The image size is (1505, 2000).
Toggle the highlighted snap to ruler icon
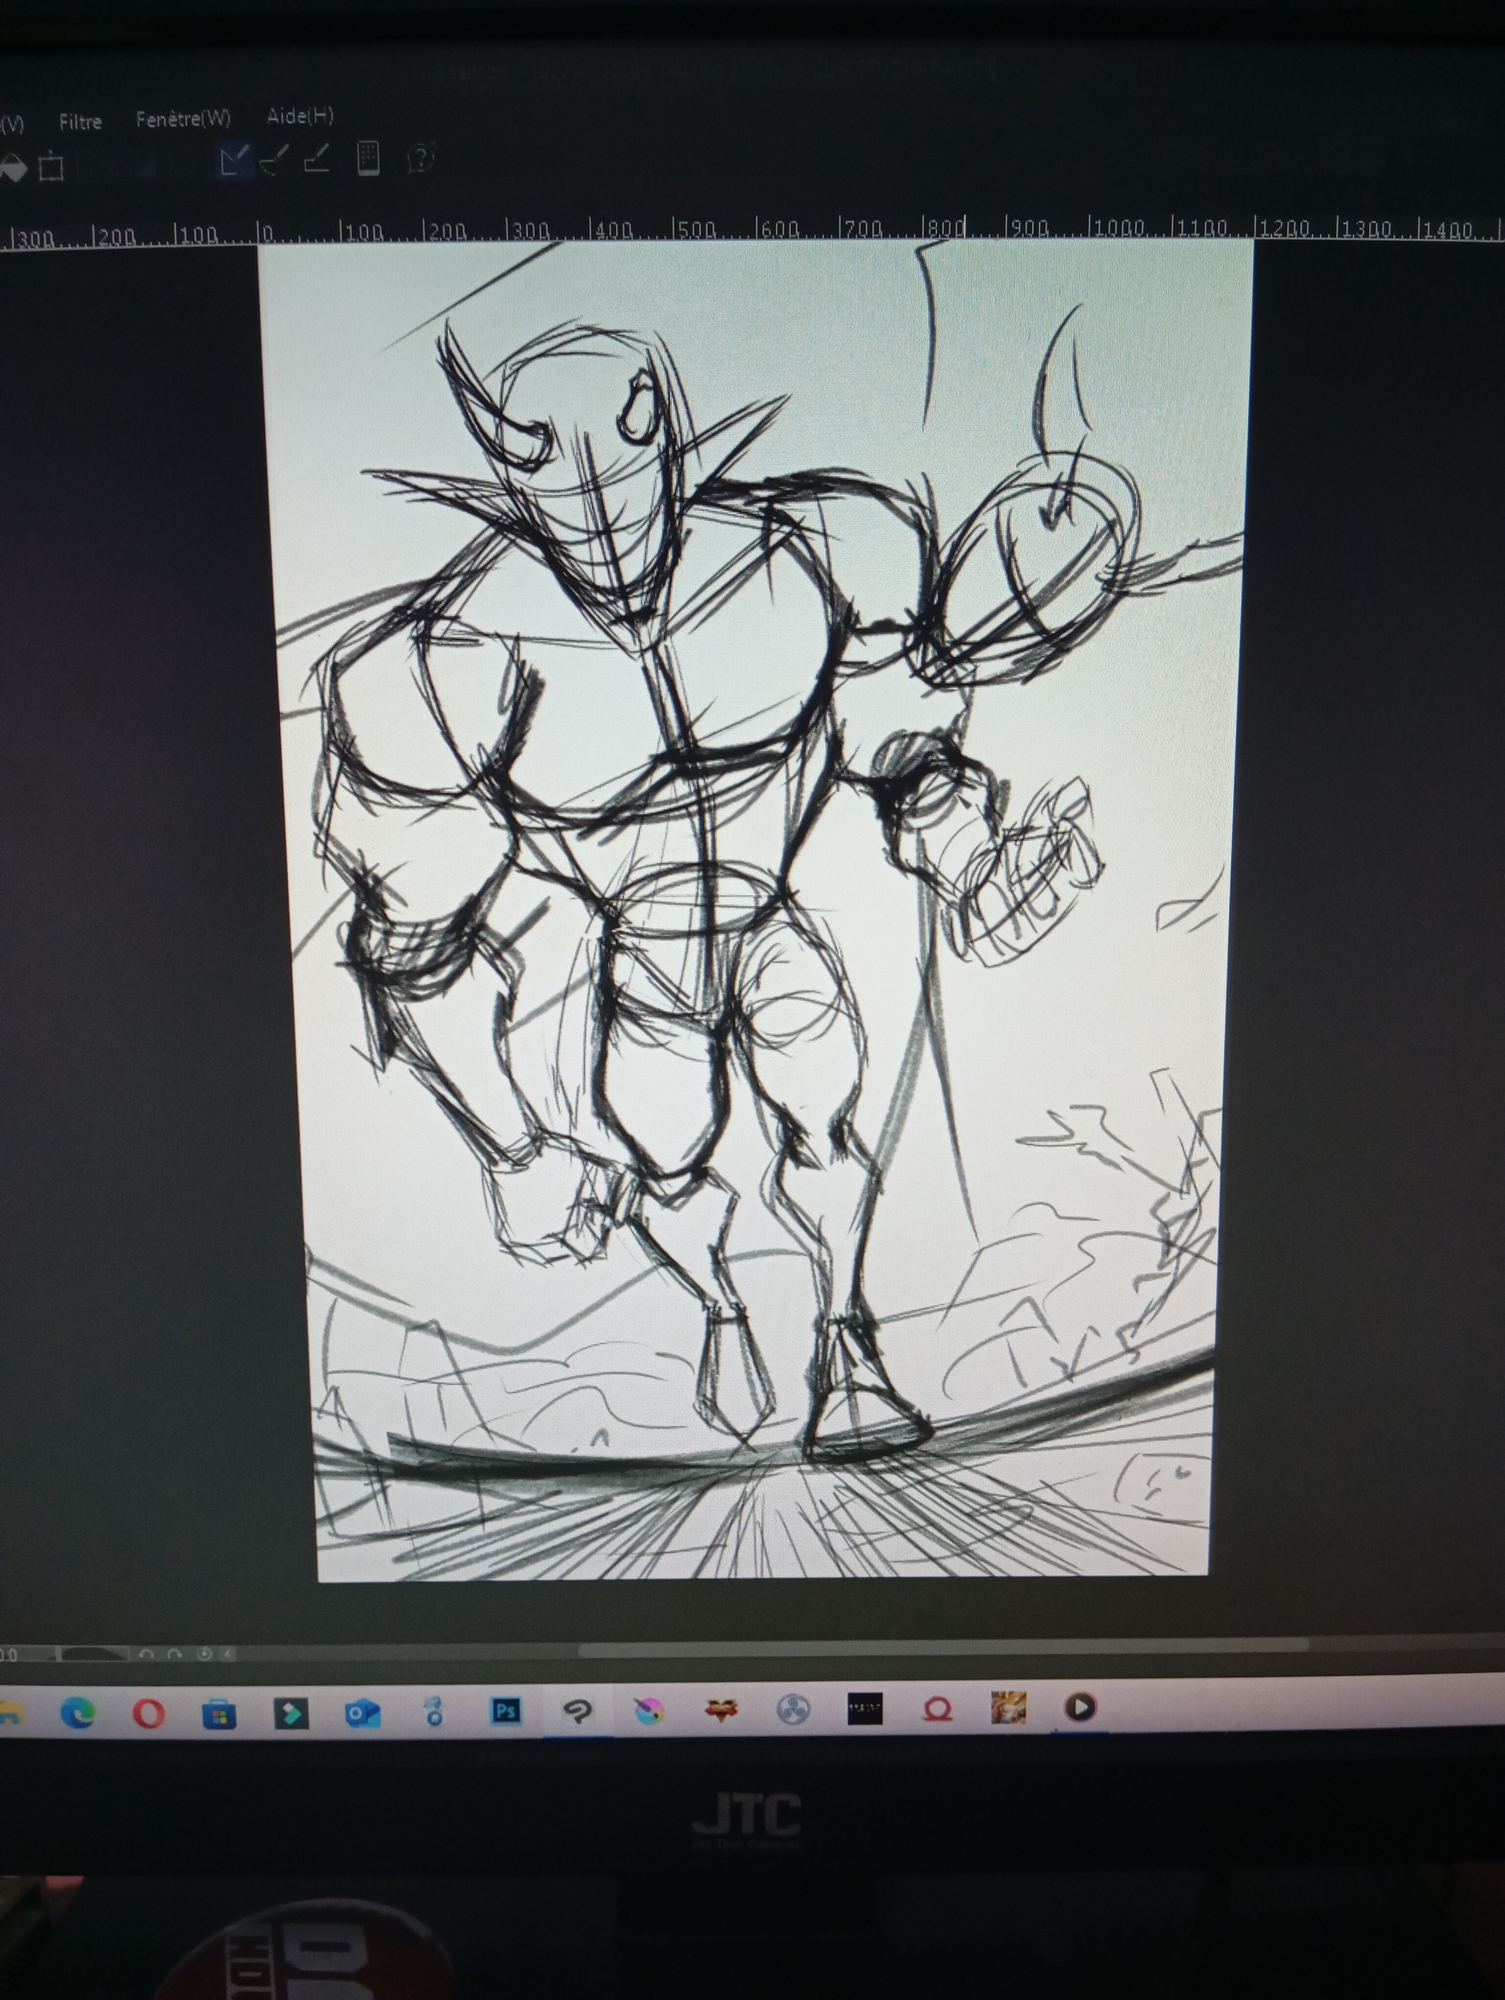click(x=235, y=160)
